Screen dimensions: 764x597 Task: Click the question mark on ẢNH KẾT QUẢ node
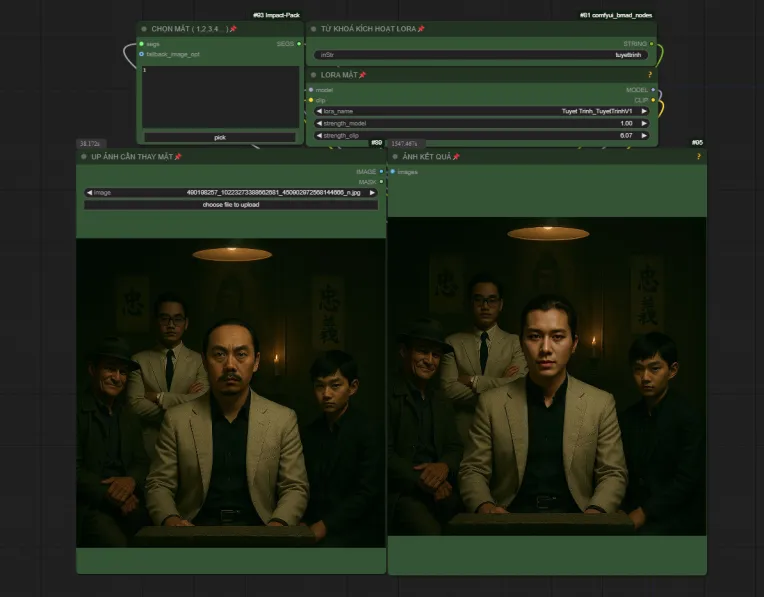point(698,157)
